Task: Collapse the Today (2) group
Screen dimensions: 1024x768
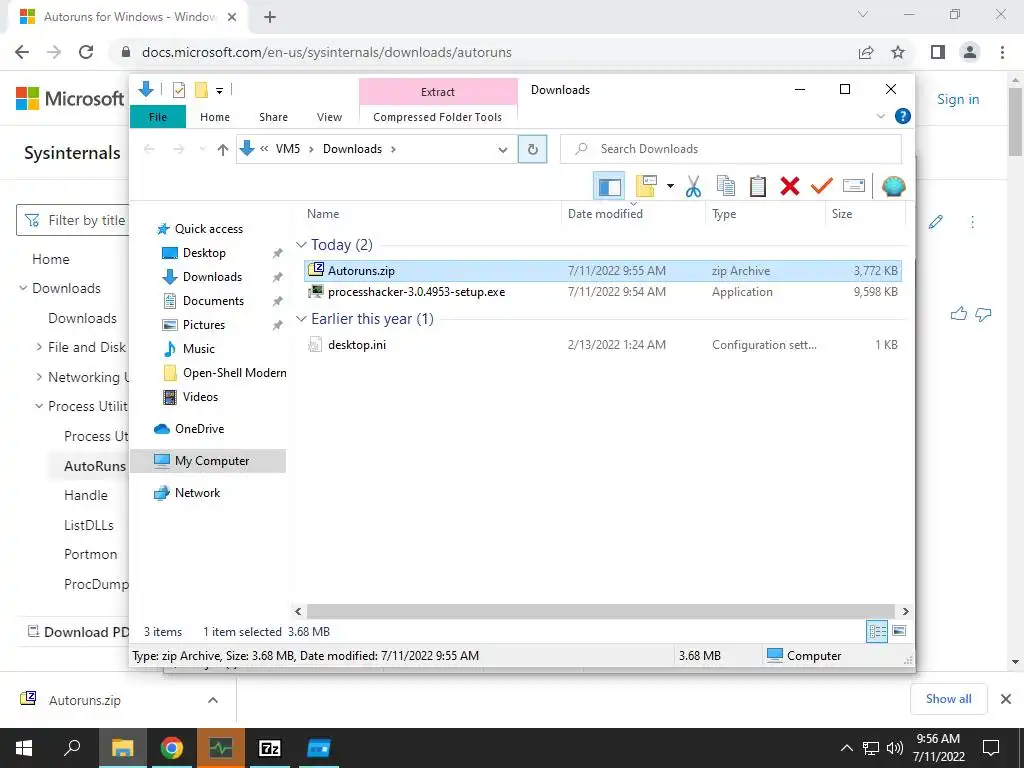Action: click(x=301, y=245)
